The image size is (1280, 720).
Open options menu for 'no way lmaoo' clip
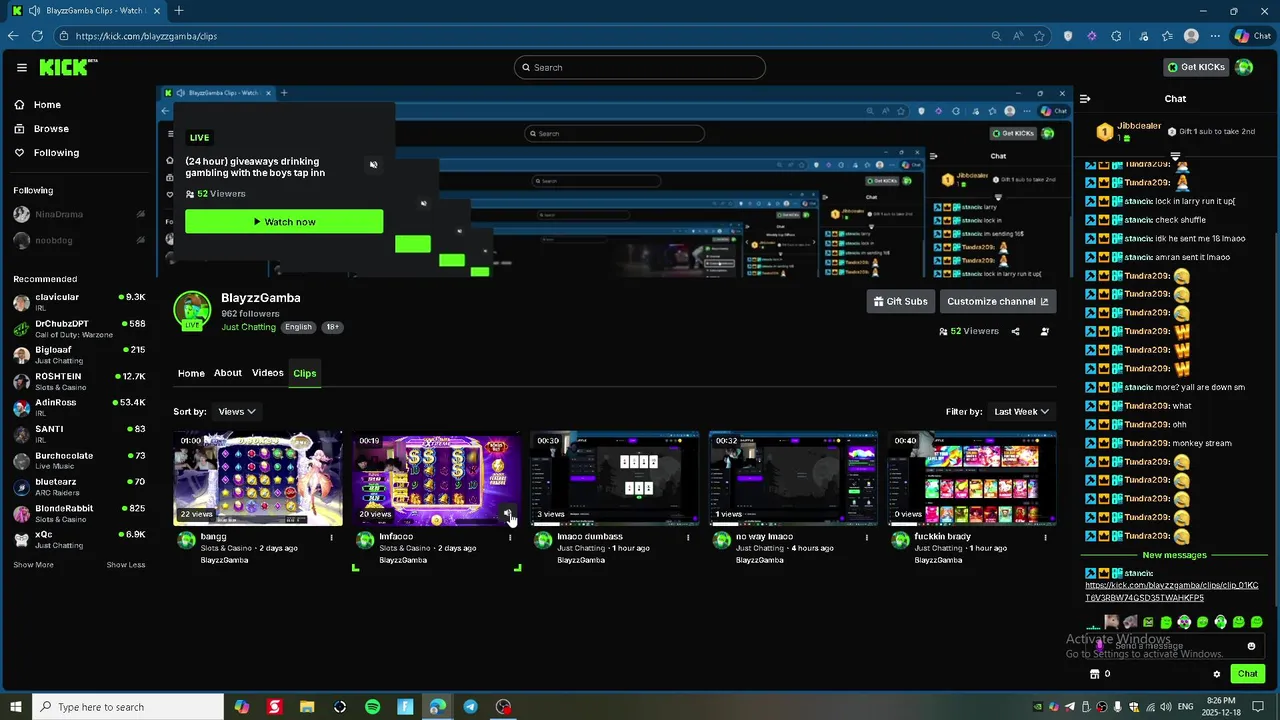click(x=867, y=537)
